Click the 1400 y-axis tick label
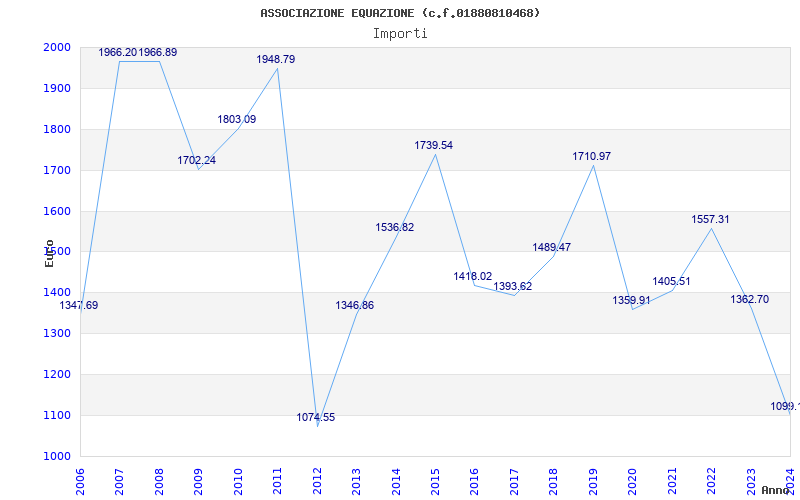Screen dimensions: 800x500 pyautogui.click(x=57, y=292)
